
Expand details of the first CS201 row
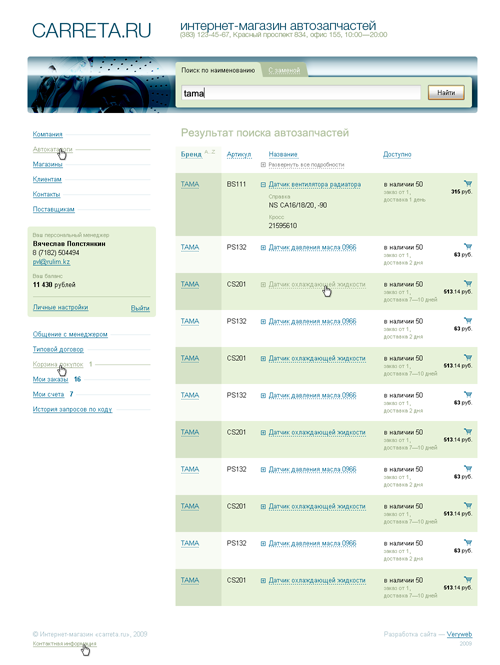[x=263, y=284]
